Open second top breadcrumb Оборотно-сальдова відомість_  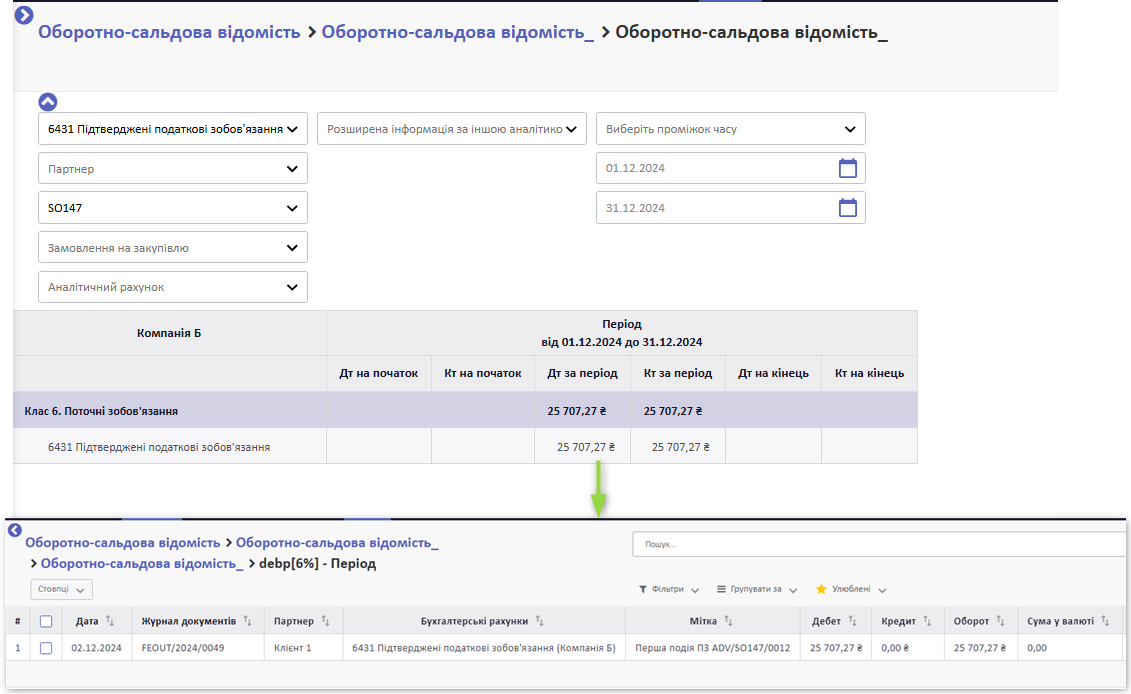458,32
